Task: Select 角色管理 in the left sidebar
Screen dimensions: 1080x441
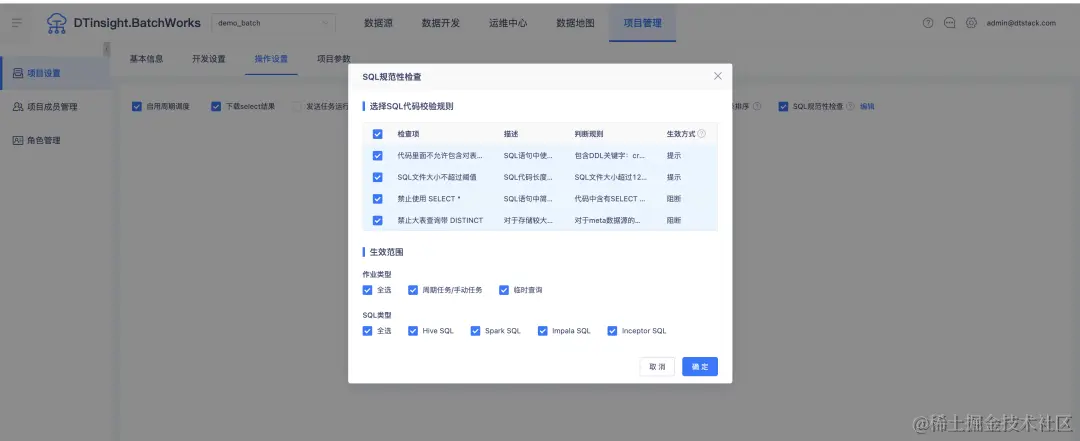Action: (43, 141)
